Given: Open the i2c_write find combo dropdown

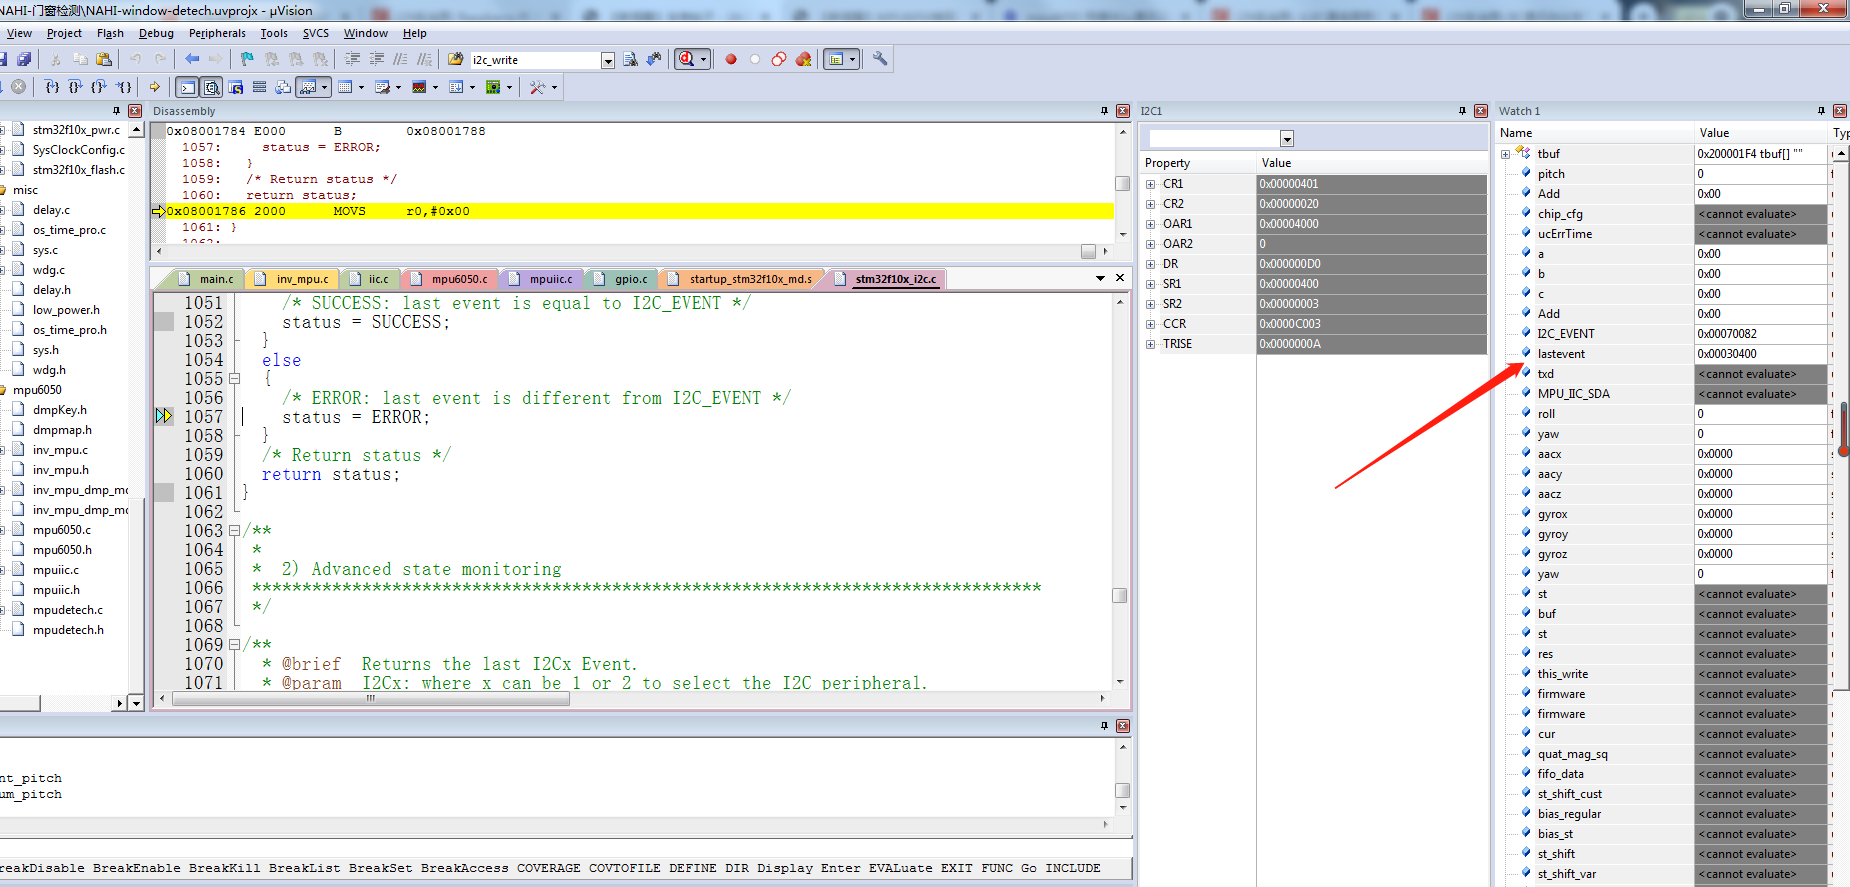Looking at the screenshot, I should 607,60.
